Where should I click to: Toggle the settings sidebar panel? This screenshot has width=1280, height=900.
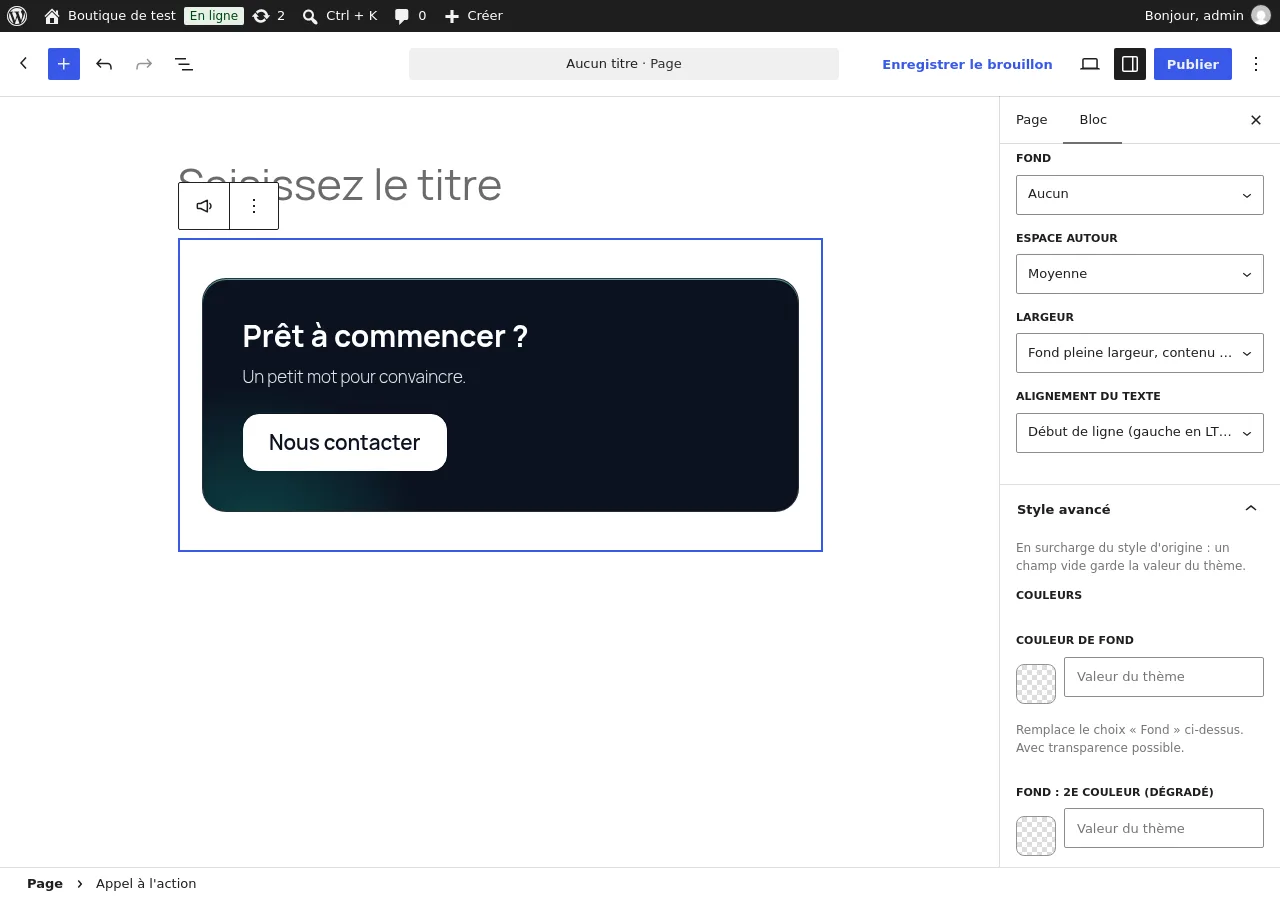tap(1130, 64)
